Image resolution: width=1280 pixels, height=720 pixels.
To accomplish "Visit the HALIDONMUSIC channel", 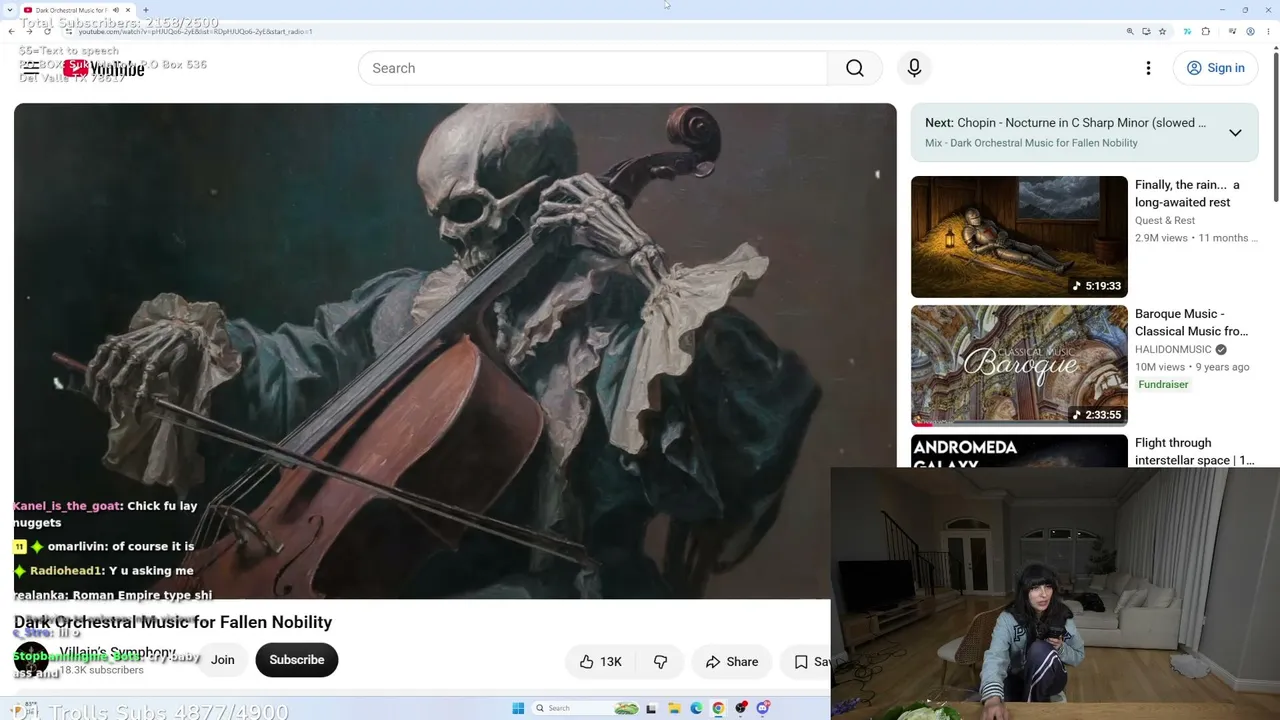I will click(1173, 350).
